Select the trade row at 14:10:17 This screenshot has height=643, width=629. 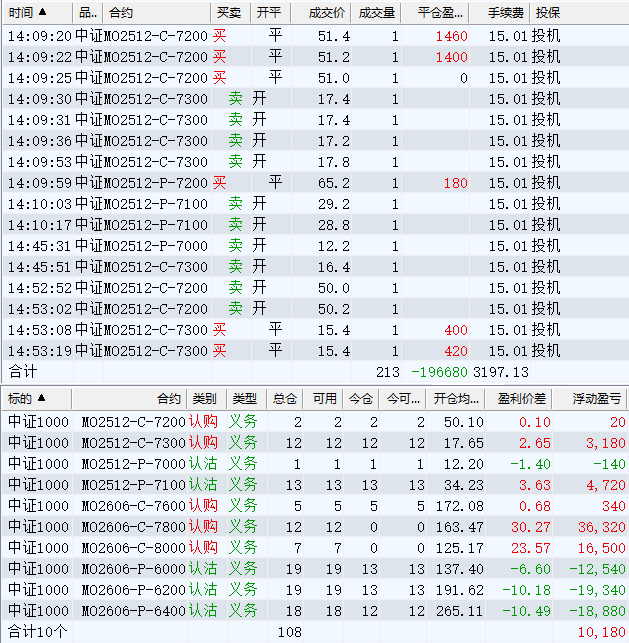(x=316, y=225)
